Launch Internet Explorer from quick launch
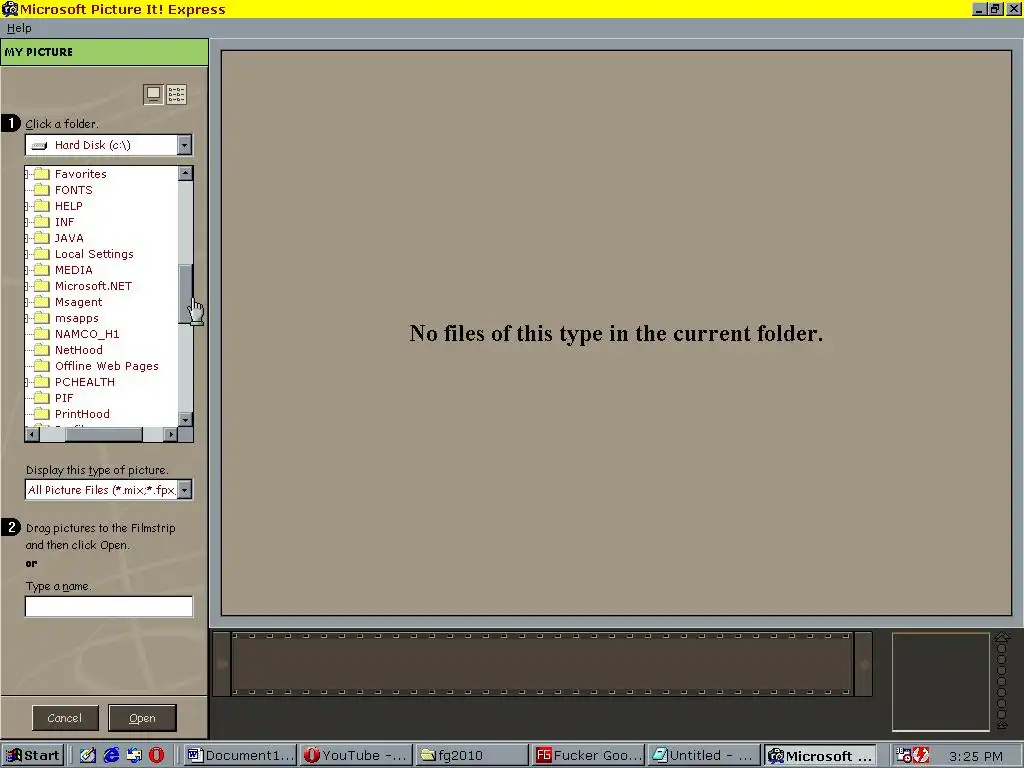 (112, 756)
